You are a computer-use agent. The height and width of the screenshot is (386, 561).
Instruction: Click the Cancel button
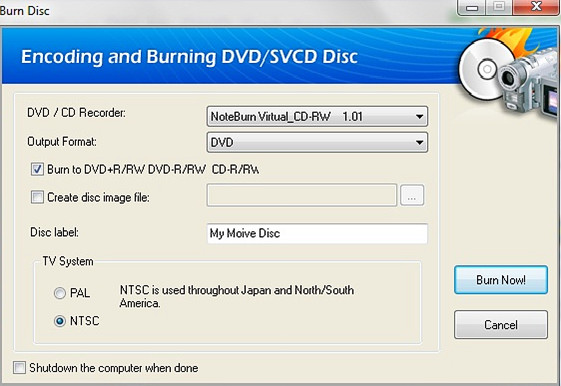tap(501, 324)
